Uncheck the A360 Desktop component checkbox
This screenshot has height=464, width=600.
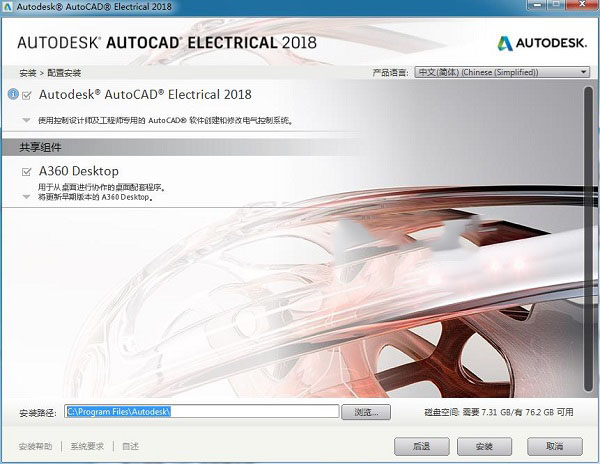coord(27,172)
